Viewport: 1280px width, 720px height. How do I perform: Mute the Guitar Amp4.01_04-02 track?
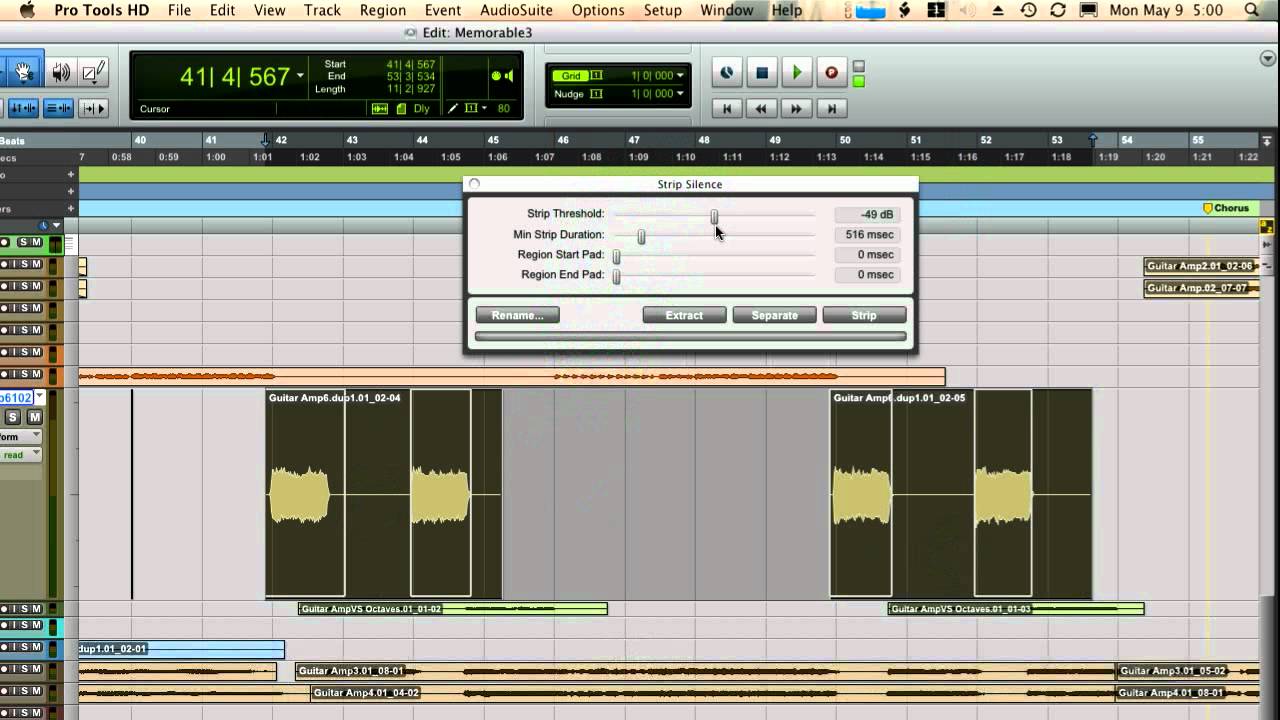click(x=36, y=691)
